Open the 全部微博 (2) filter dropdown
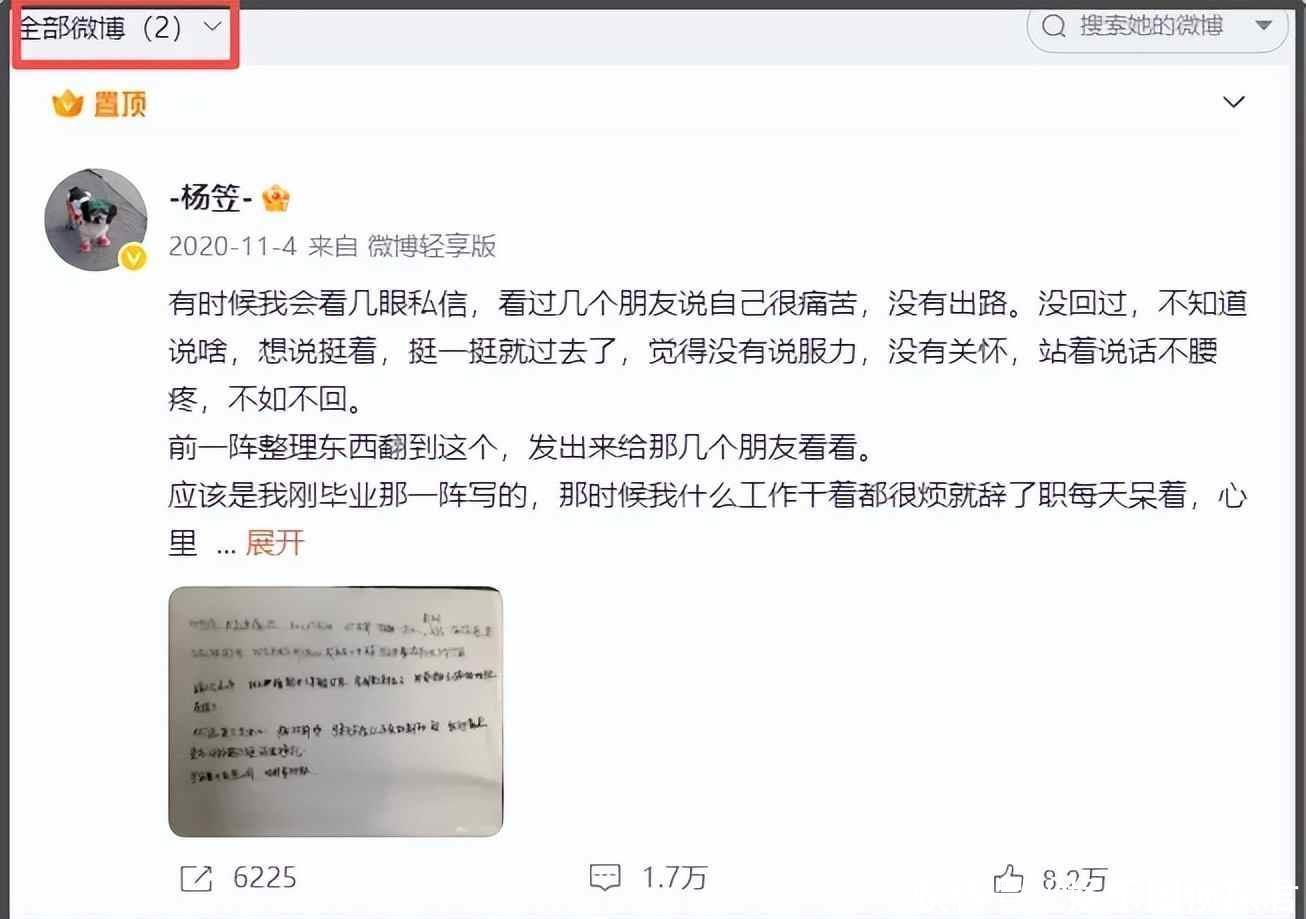The width and height of the screenshot is (1306, 919). click(120, 28)
